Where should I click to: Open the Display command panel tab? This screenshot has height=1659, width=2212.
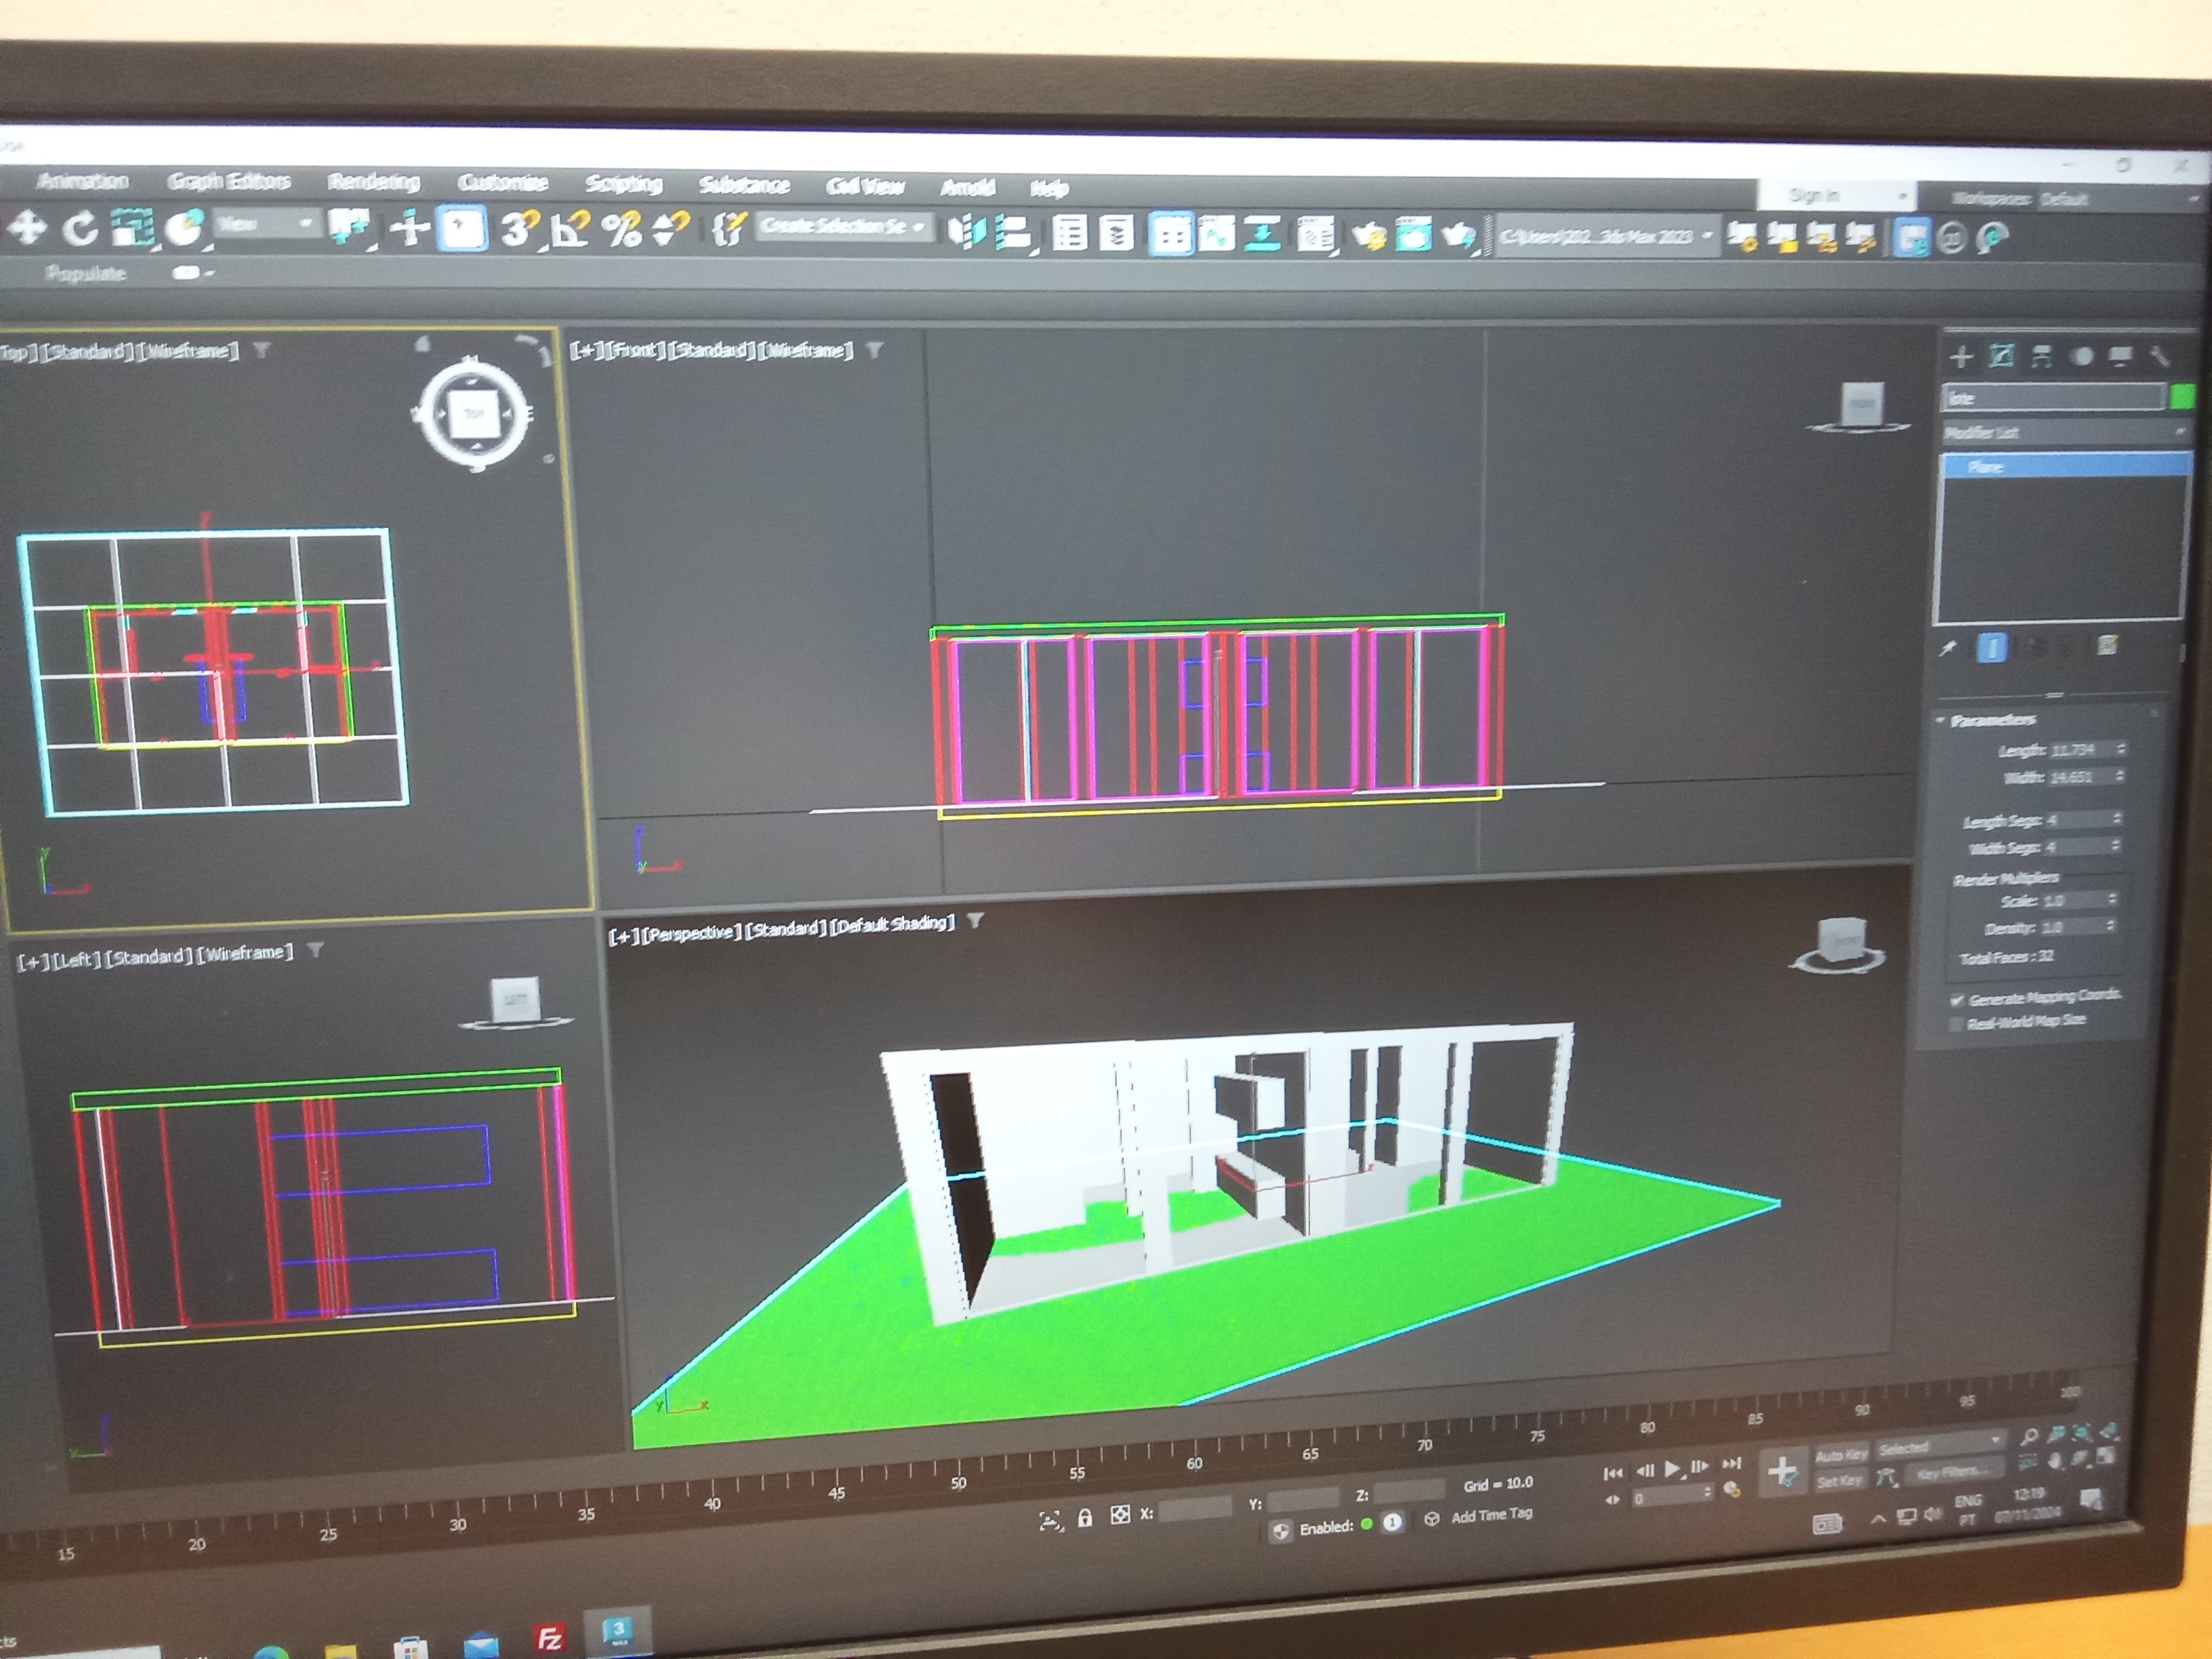click(x=2121, y=357)
